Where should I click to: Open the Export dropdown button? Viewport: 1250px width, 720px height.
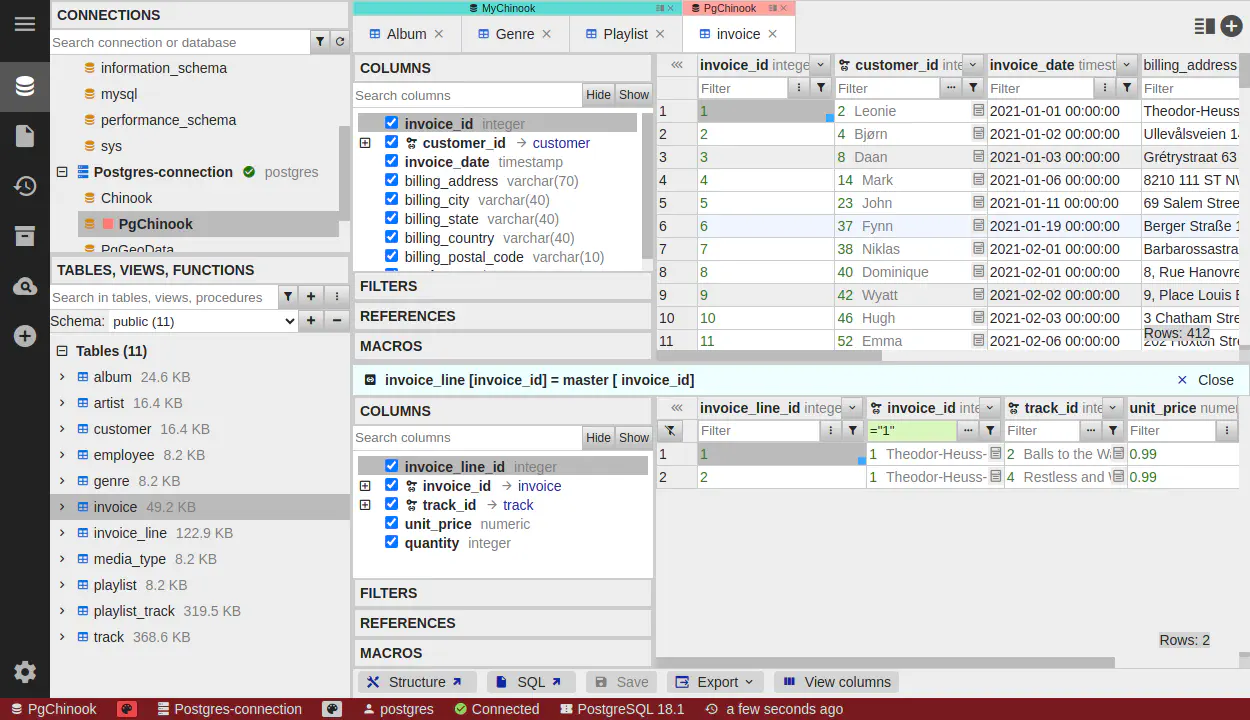click(715, 682)
